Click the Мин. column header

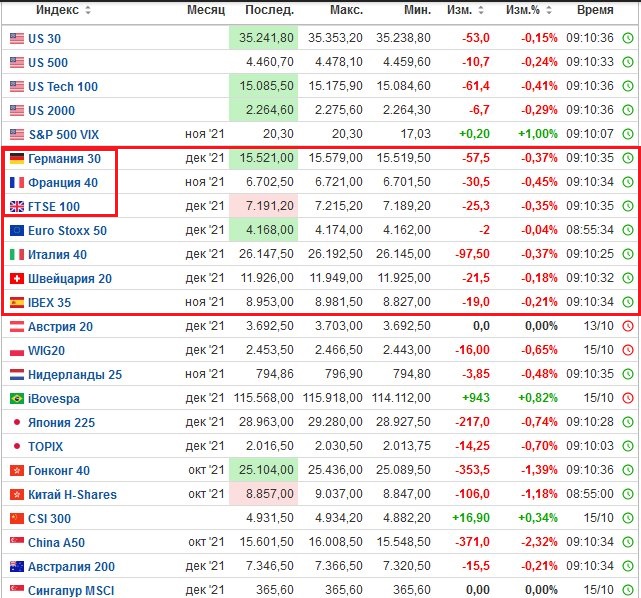pyautogui.click(x=417, y=10)
